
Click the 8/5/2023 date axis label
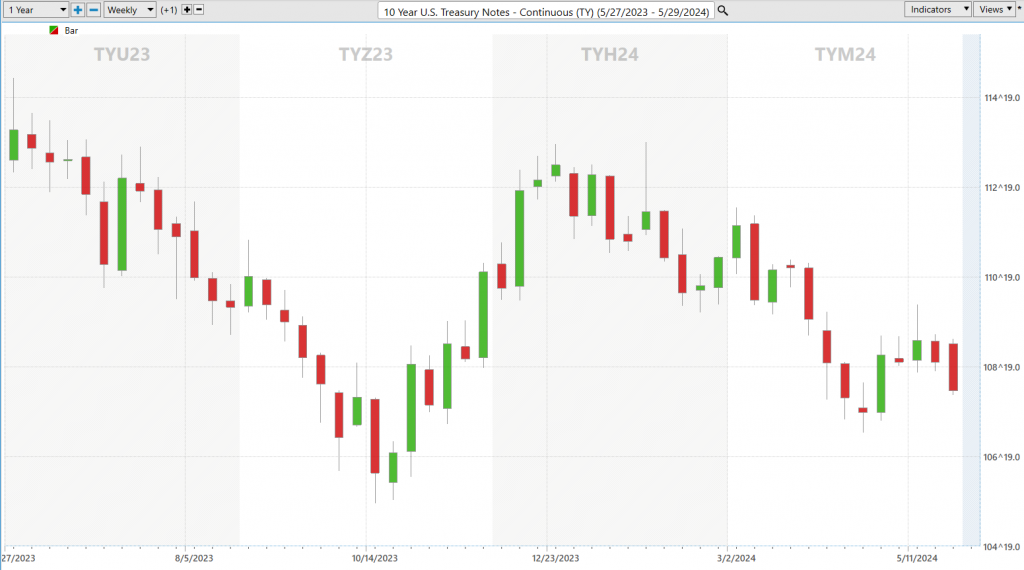pyautogui.click(x=194, y=558)
